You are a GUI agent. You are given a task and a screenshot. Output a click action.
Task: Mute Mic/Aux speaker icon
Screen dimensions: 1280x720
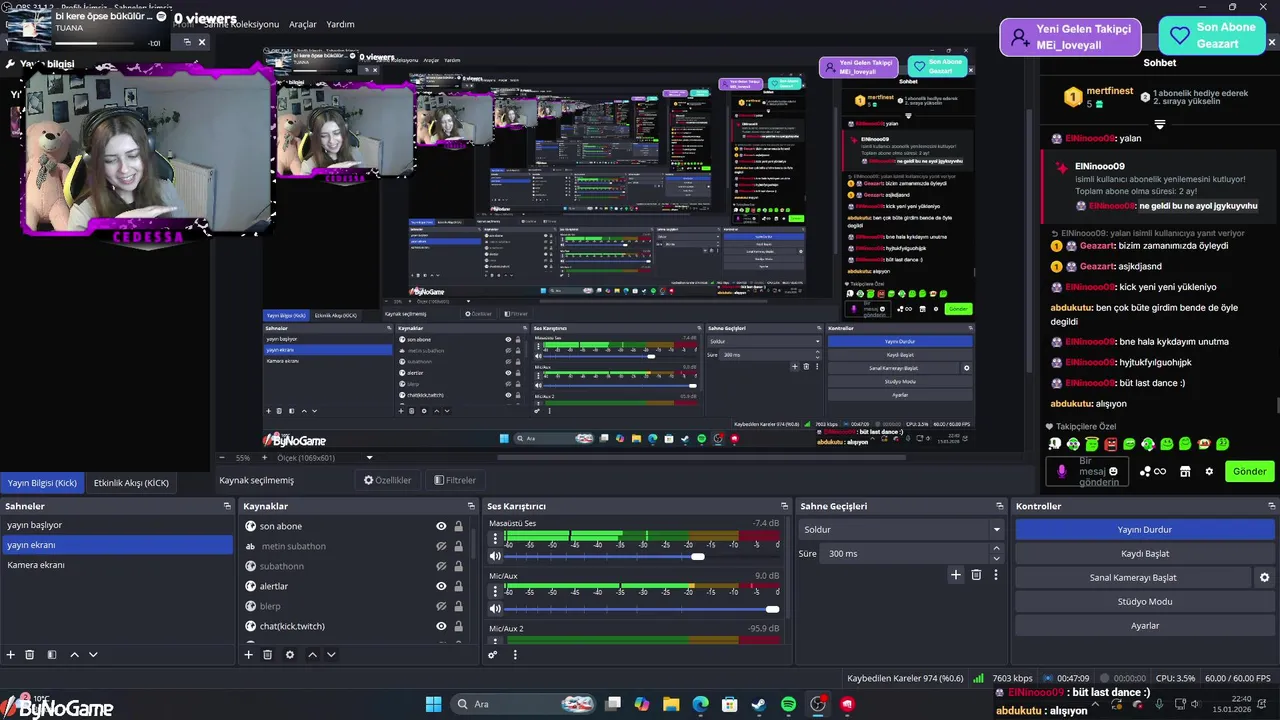pyautogui.click(x=495, y=608)
